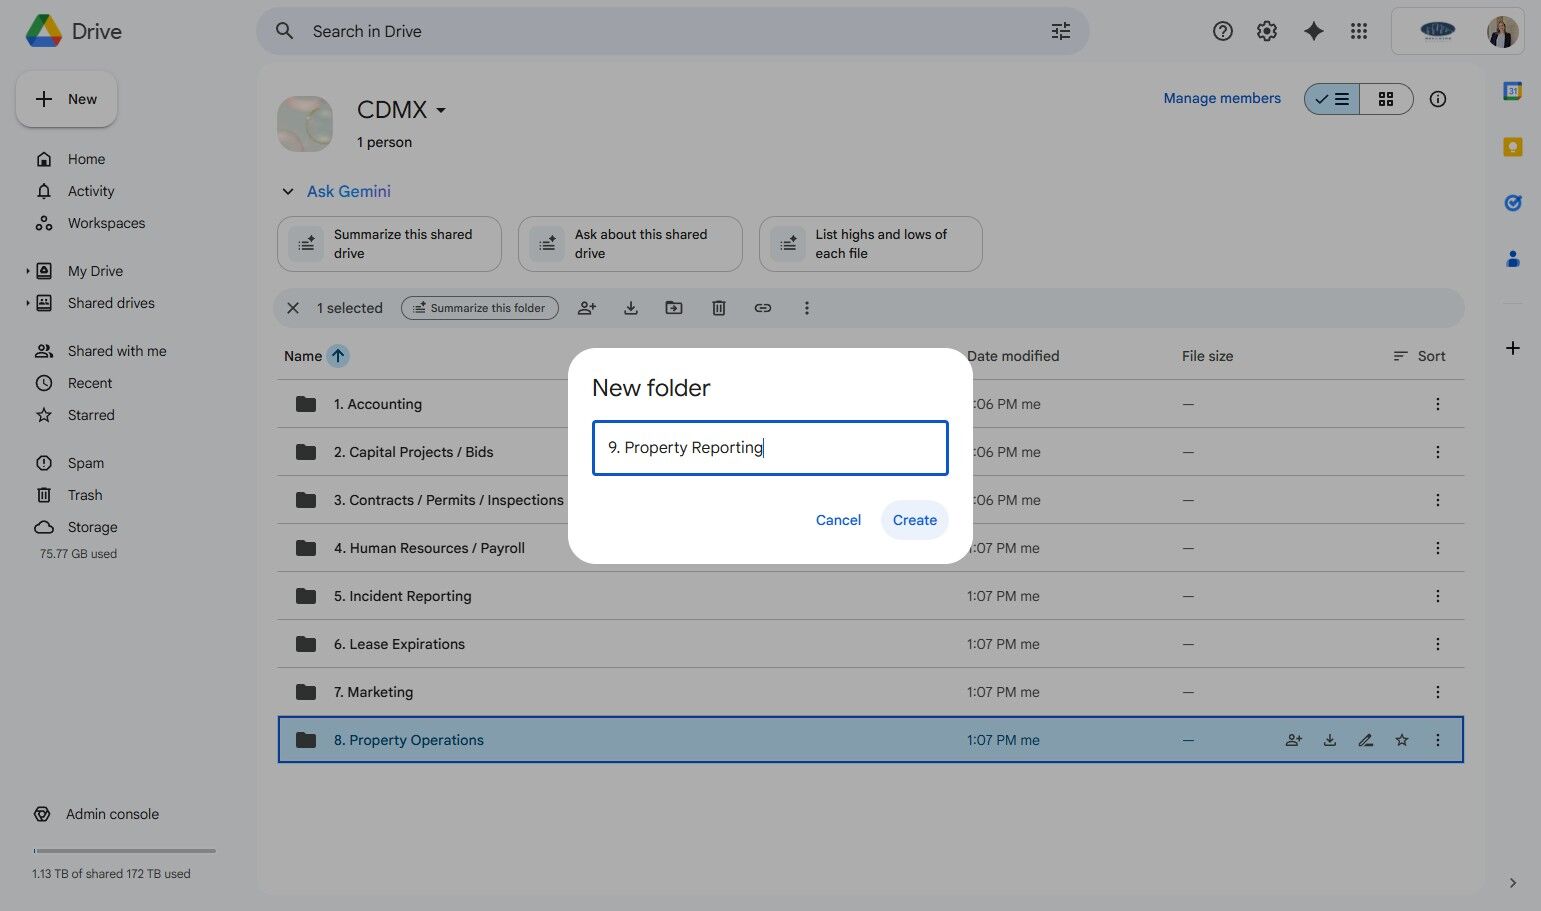
Task: Open the Calendar side panel icon
Action: coord(1513,91)
